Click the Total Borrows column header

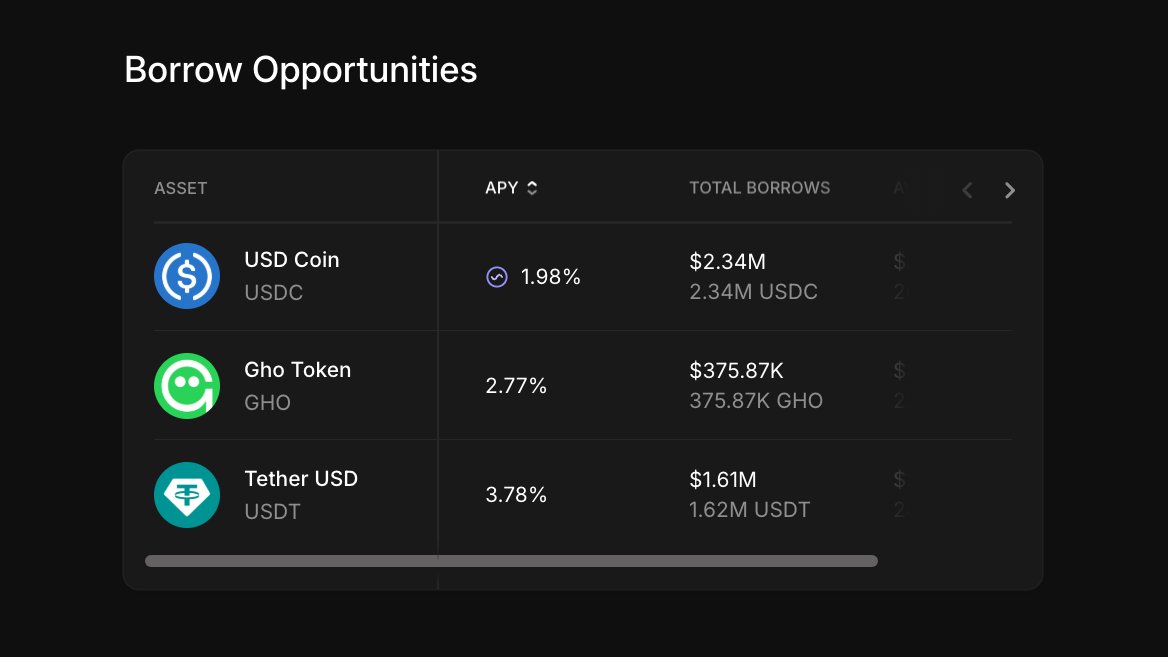coord(759,188)
